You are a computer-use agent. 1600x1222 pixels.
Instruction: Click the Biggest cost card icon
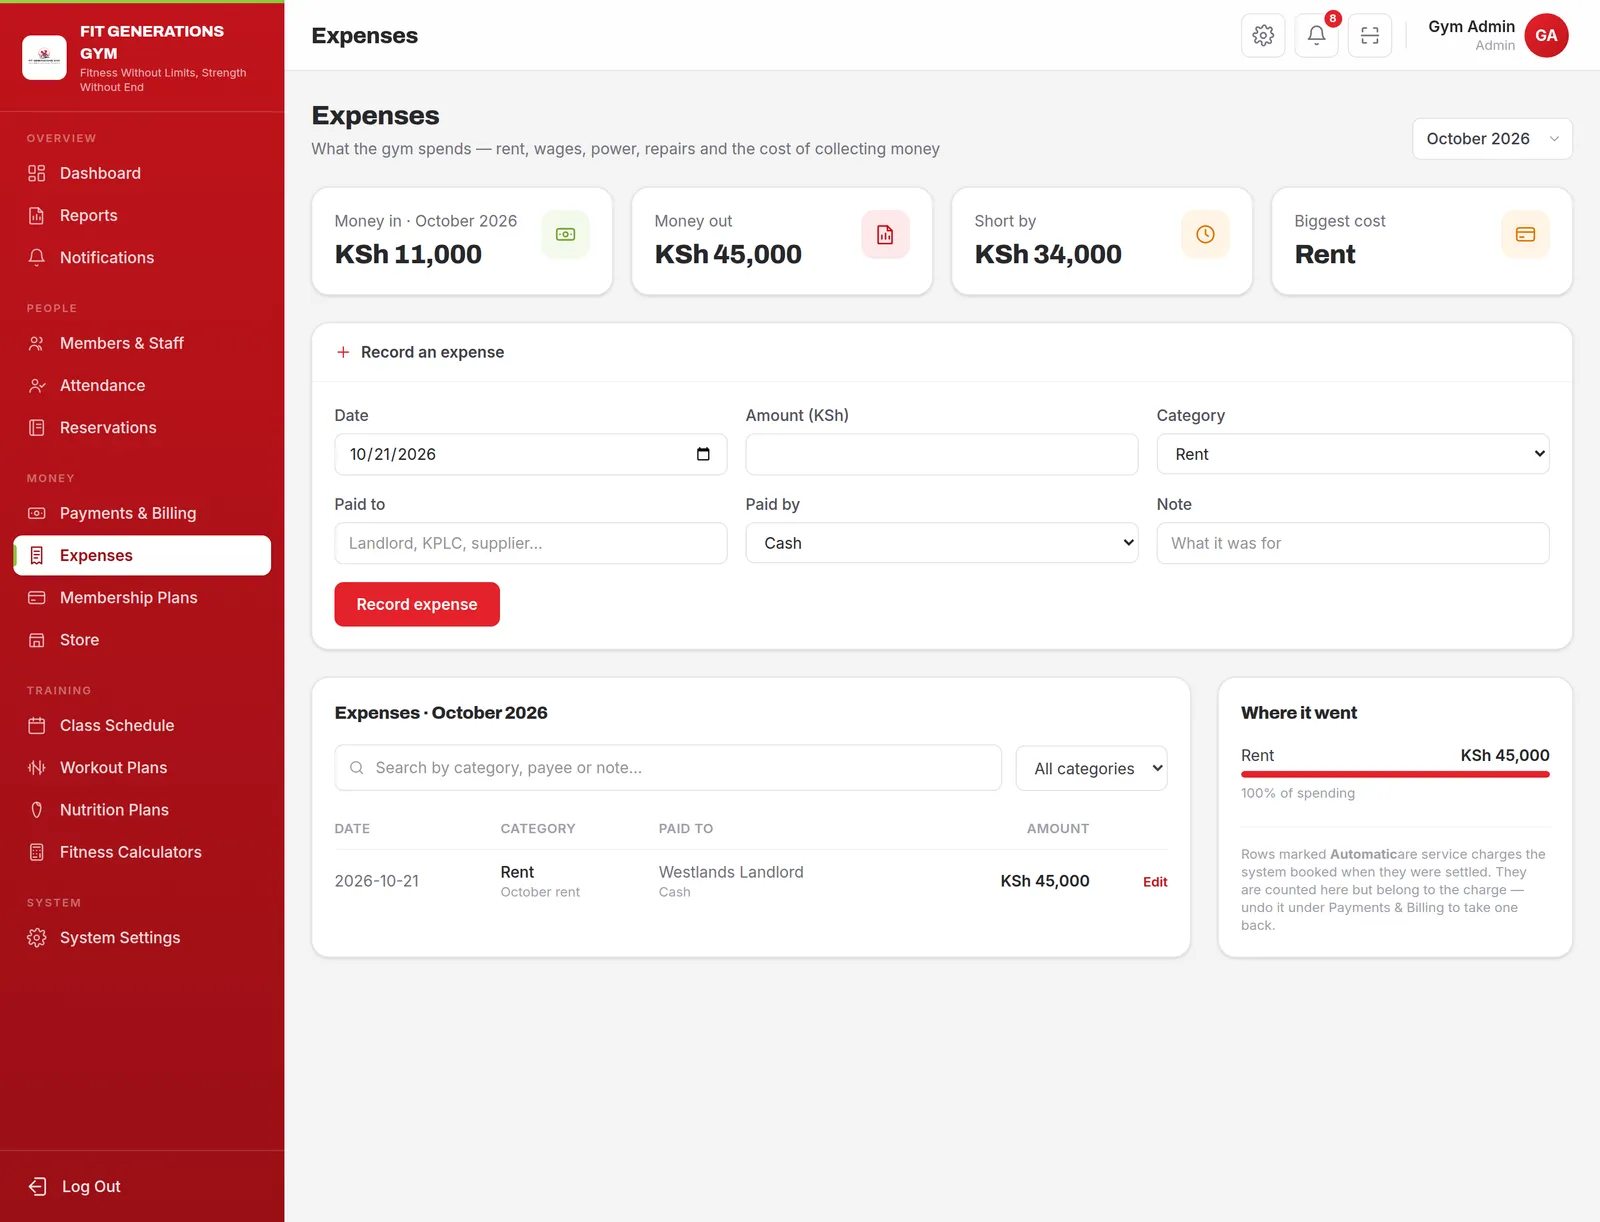(1525, 234)
